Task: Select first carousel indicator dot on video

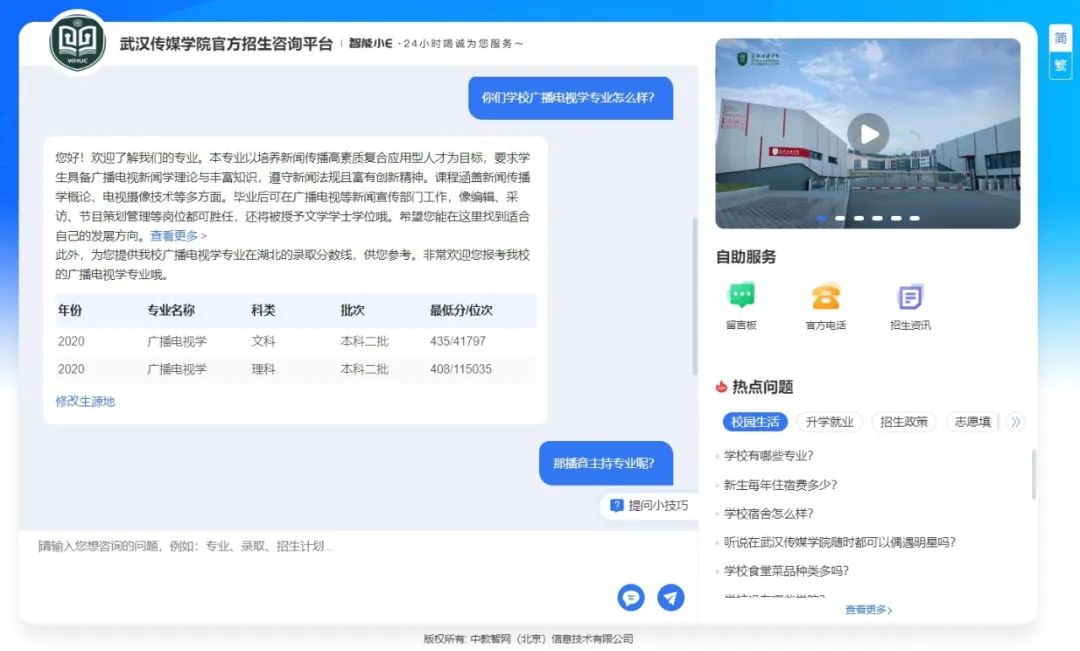Action: (x=822, y=217)
